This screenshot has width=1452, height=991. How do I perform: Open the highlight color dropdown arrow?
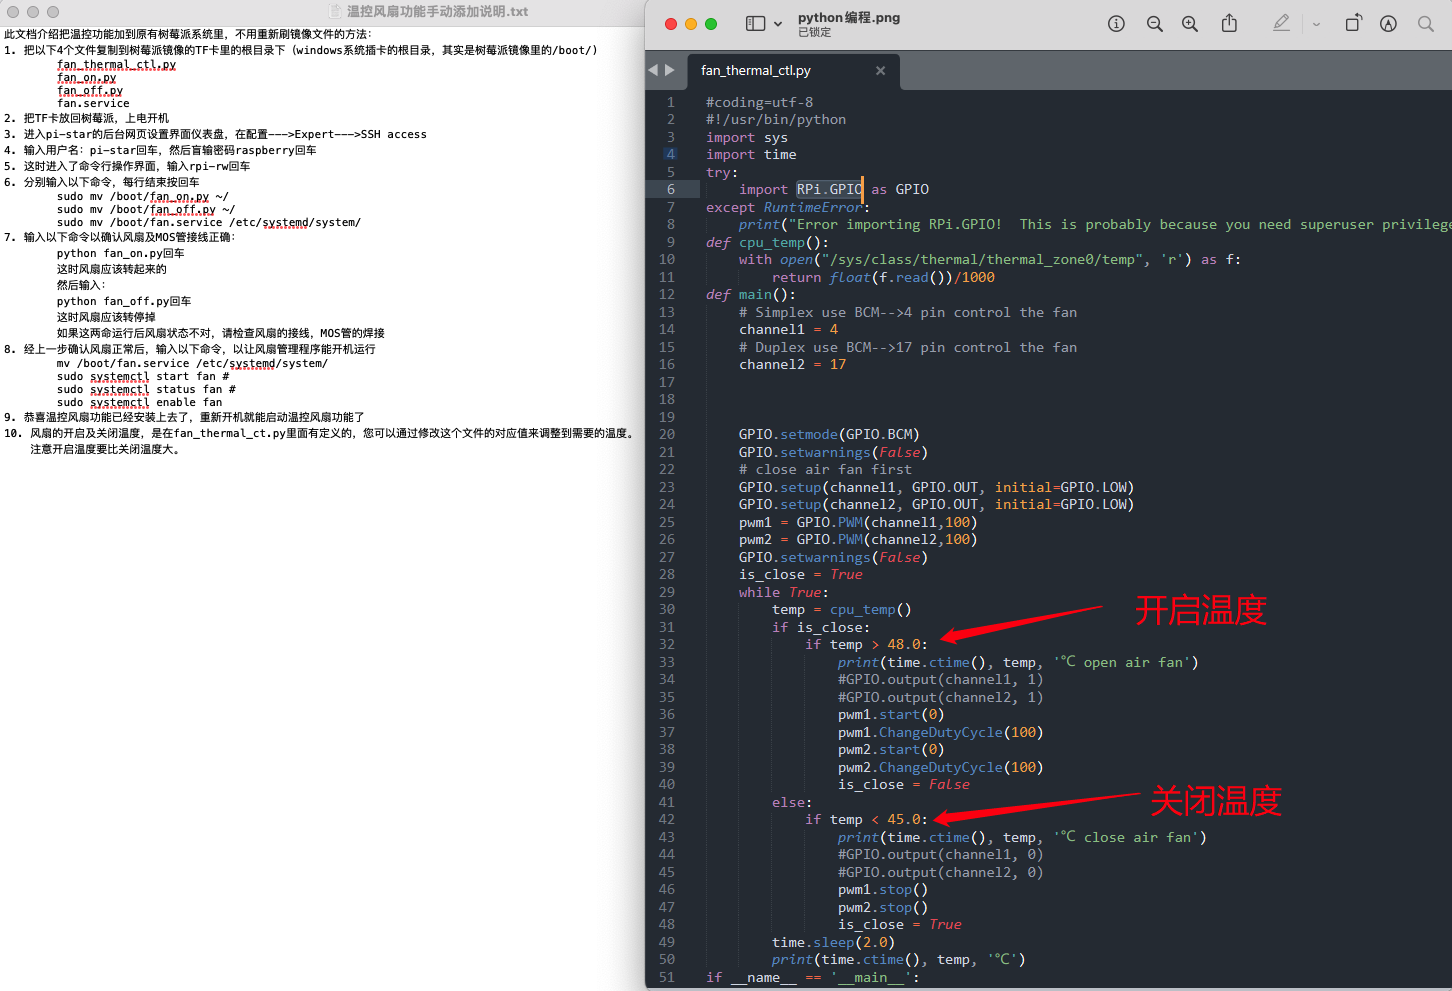point(1316,24)
